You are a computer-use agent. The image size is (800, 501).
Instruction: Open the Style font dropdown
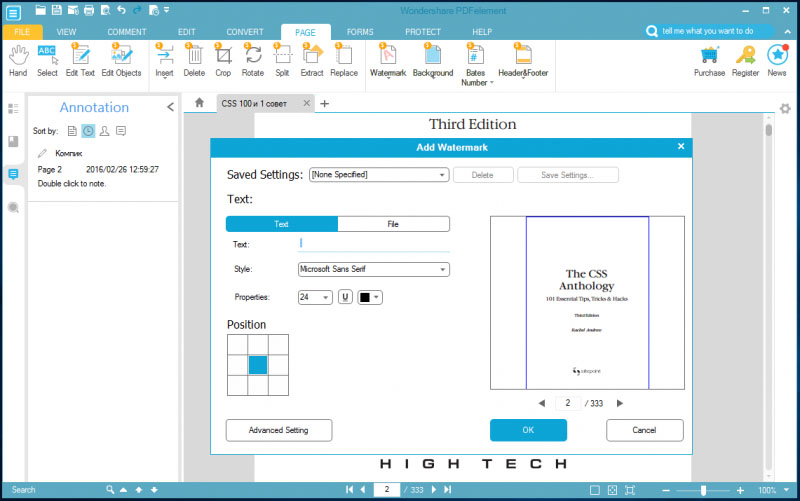pyautogui.click(x=373, y=269)
